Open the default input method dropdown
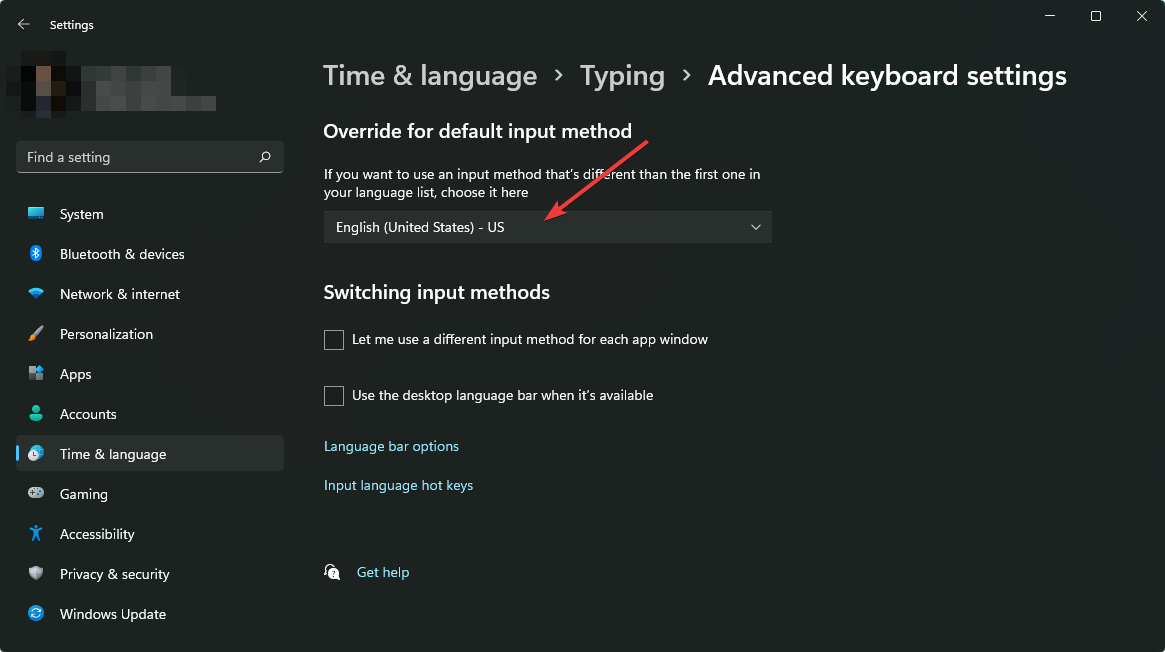Image resolution: width=1165 pixels, height=652 pixels. coord(548,227)
